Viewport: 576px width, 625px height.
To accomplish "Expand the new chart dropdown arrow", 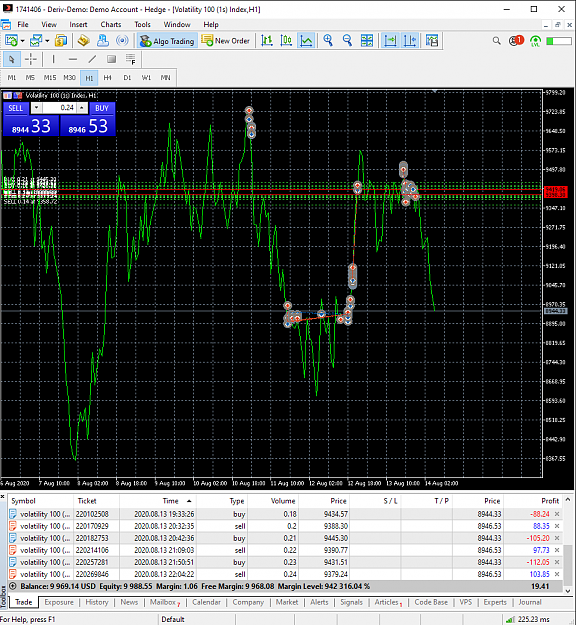I will click(x=22, y=41).
